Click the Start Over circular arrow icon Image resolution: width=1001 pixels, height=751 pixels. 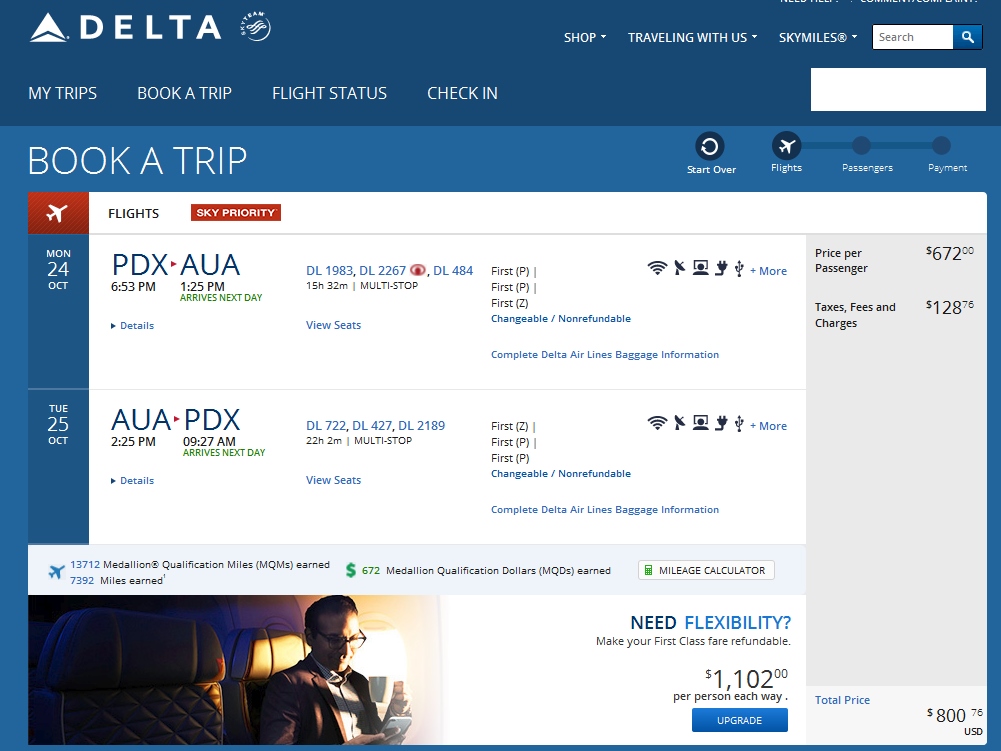710,147
